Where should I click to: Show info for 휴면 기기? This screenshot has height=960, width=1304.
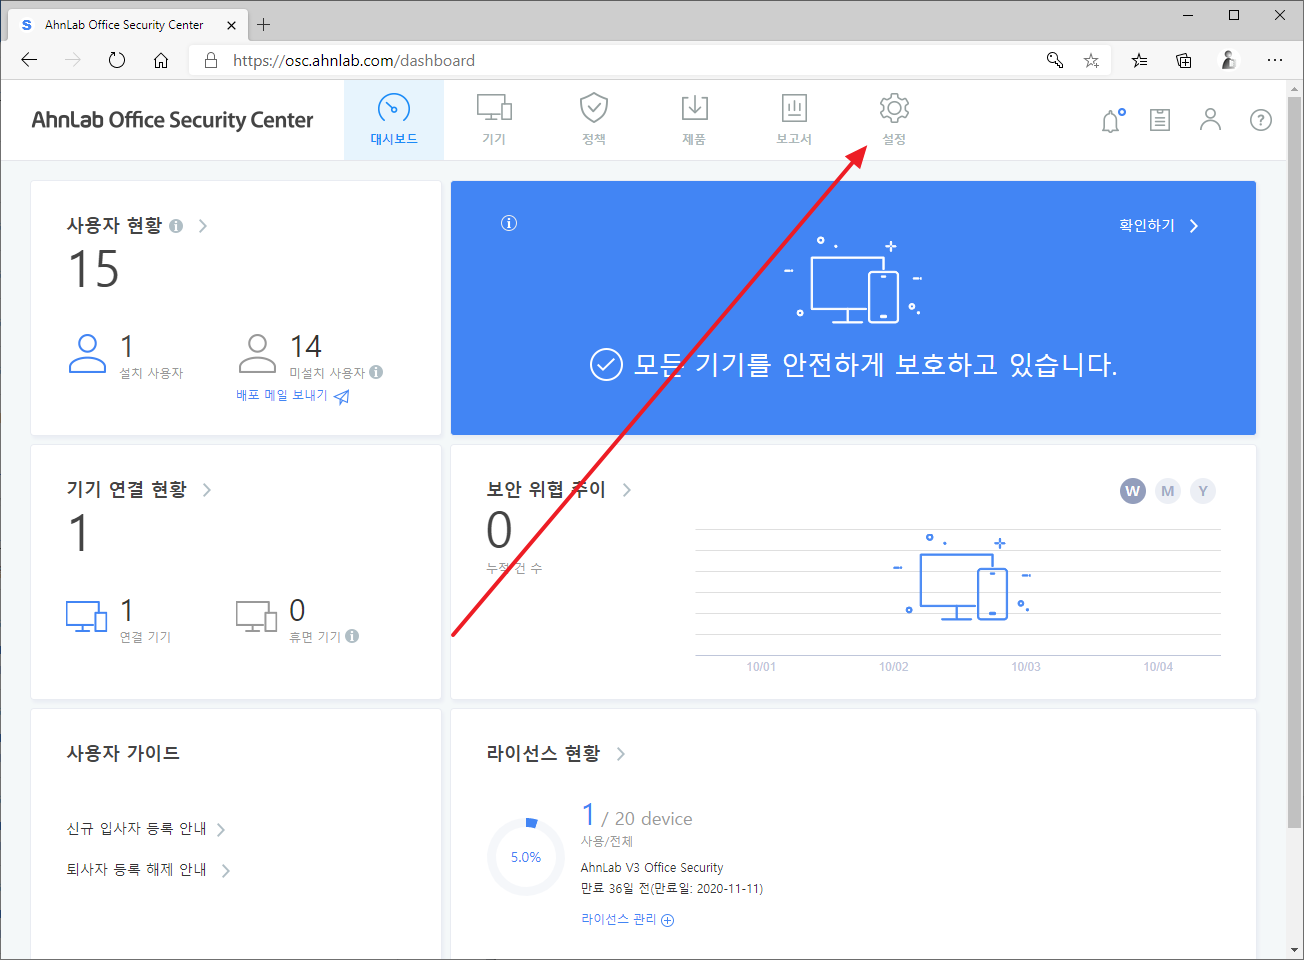click(352, 636)
